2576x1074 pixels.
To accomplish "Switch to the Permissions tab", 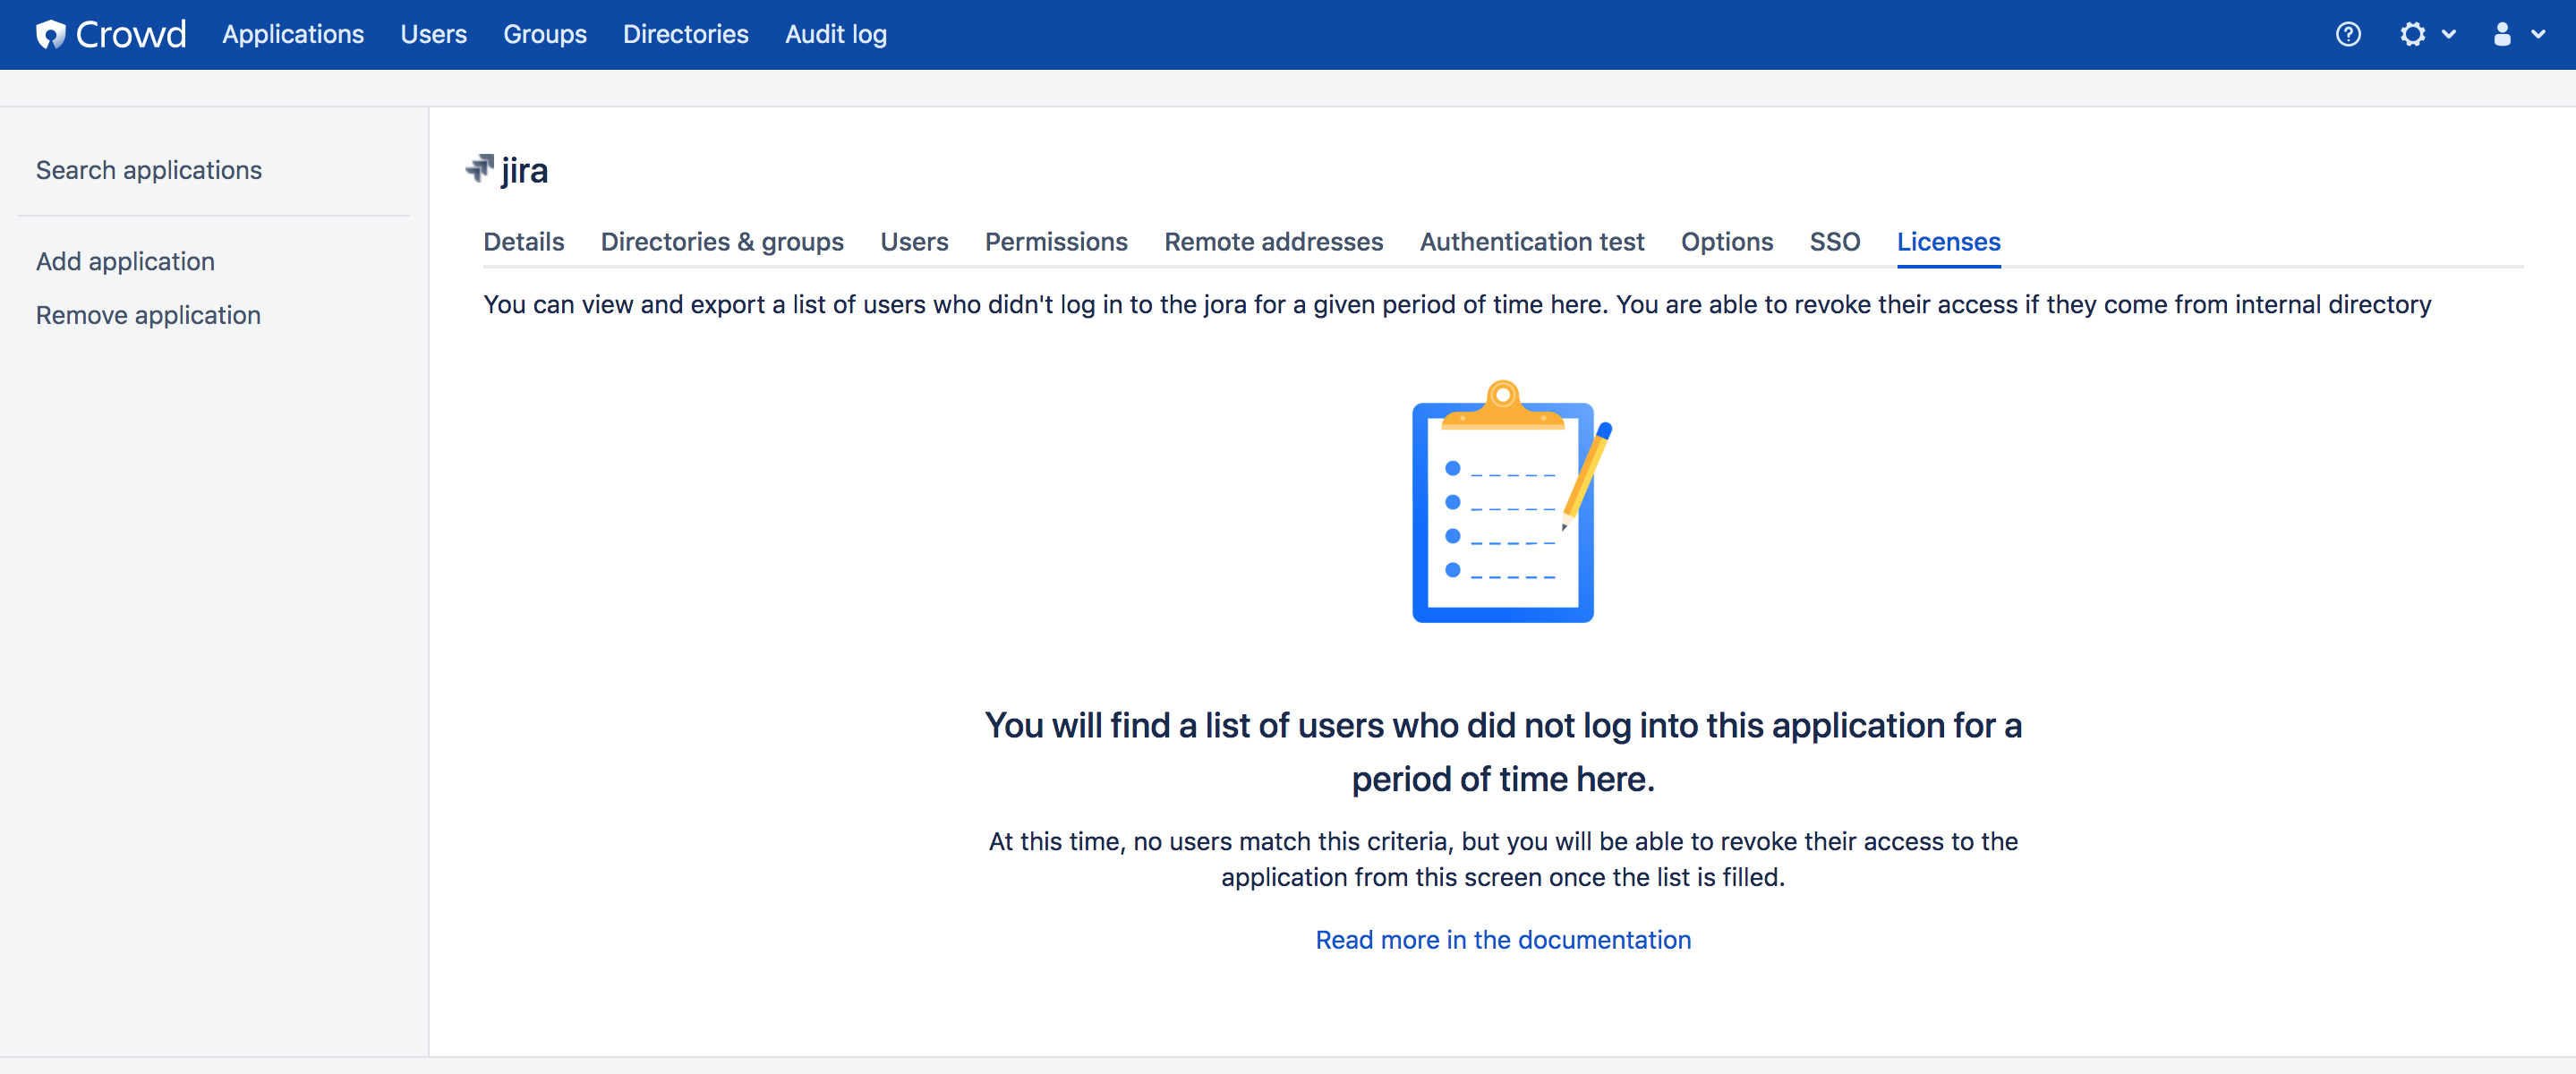I will (1056, 242).
